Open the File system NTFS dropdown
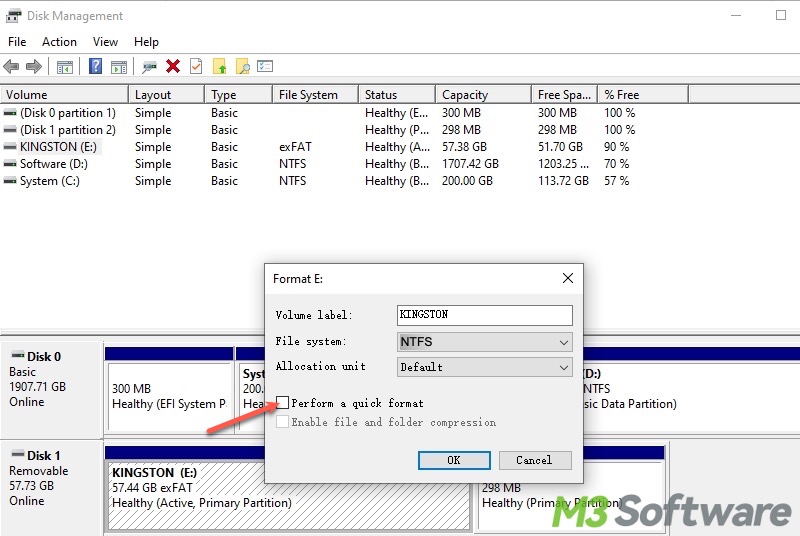The image size is (800, 536). click(x=485, y=342)
